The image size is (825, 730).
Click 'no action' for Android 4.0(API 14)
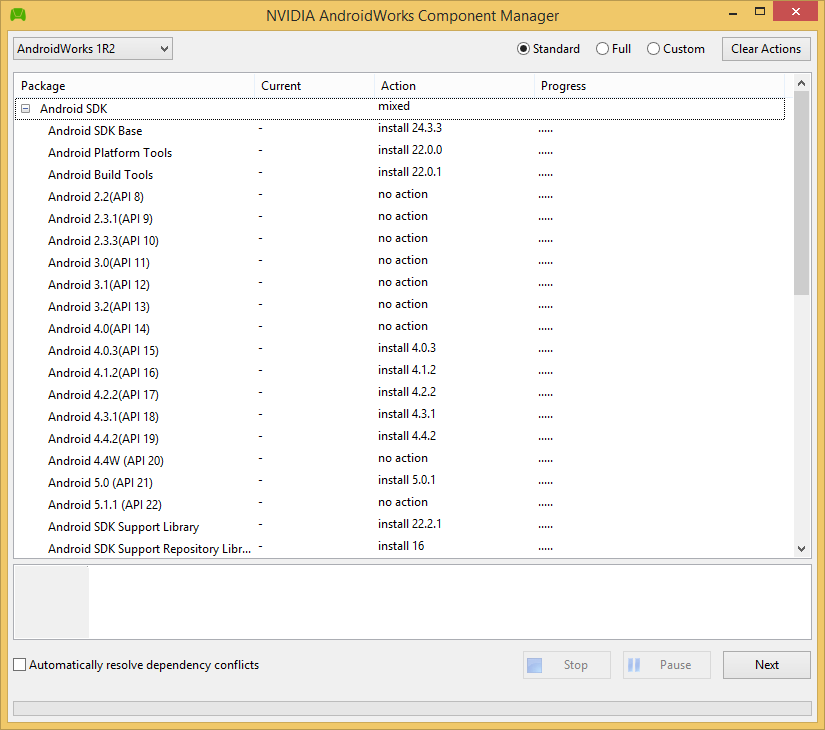pos(403,326)
